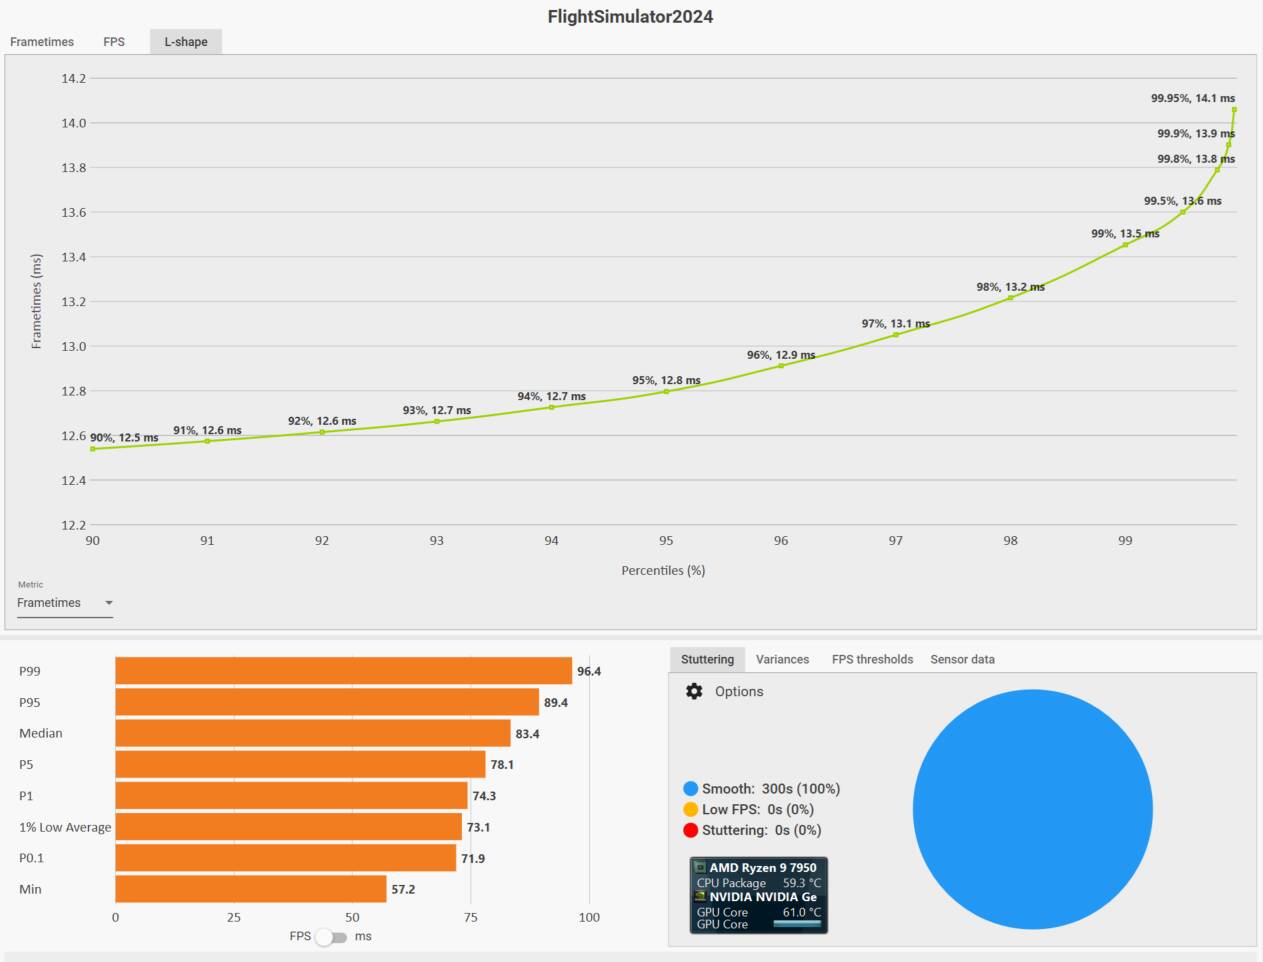
Task: Expand the Metric dropdown arrow
Action: [x=109, y=603]
